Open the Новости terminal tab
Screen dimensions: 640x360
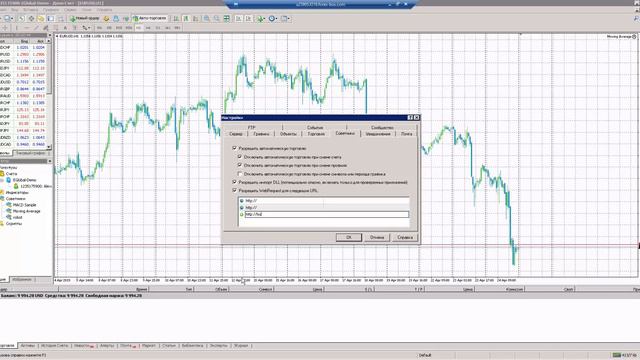(x=83, y=346)
